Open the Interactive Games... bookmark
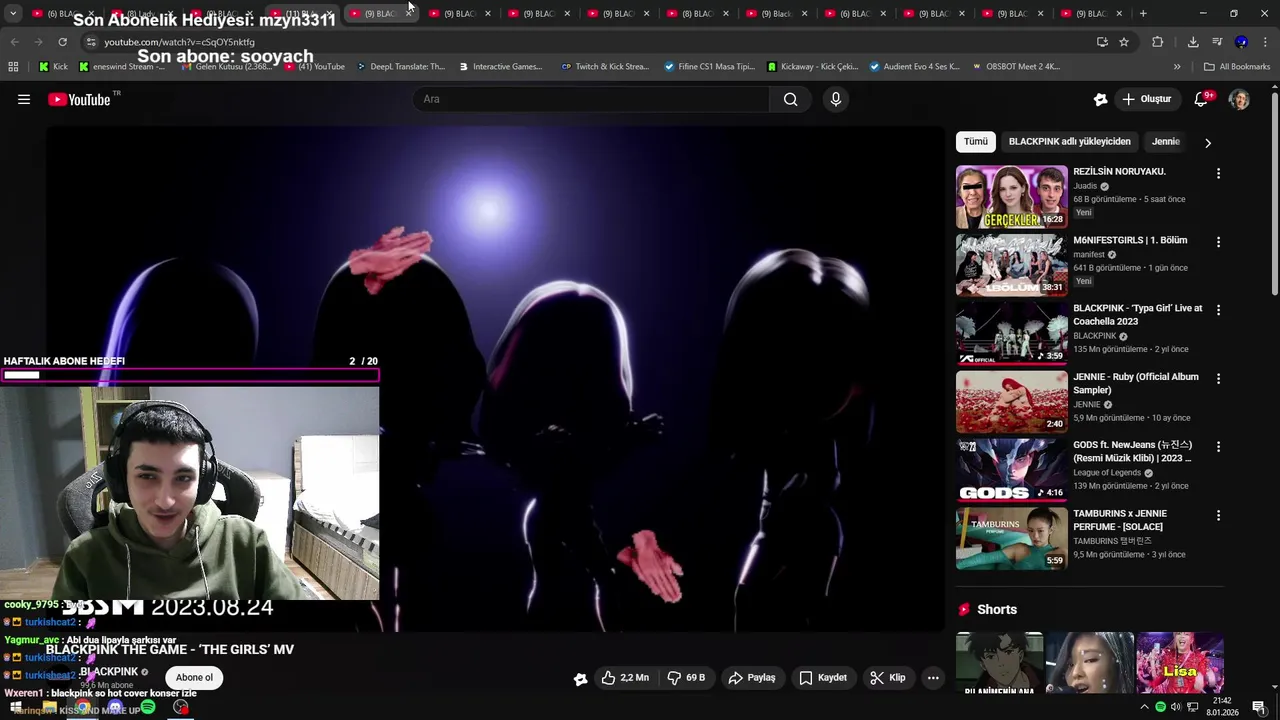The height and width of the screenshot is (720, 1280). pyautogui.click(x=501, y=67)
